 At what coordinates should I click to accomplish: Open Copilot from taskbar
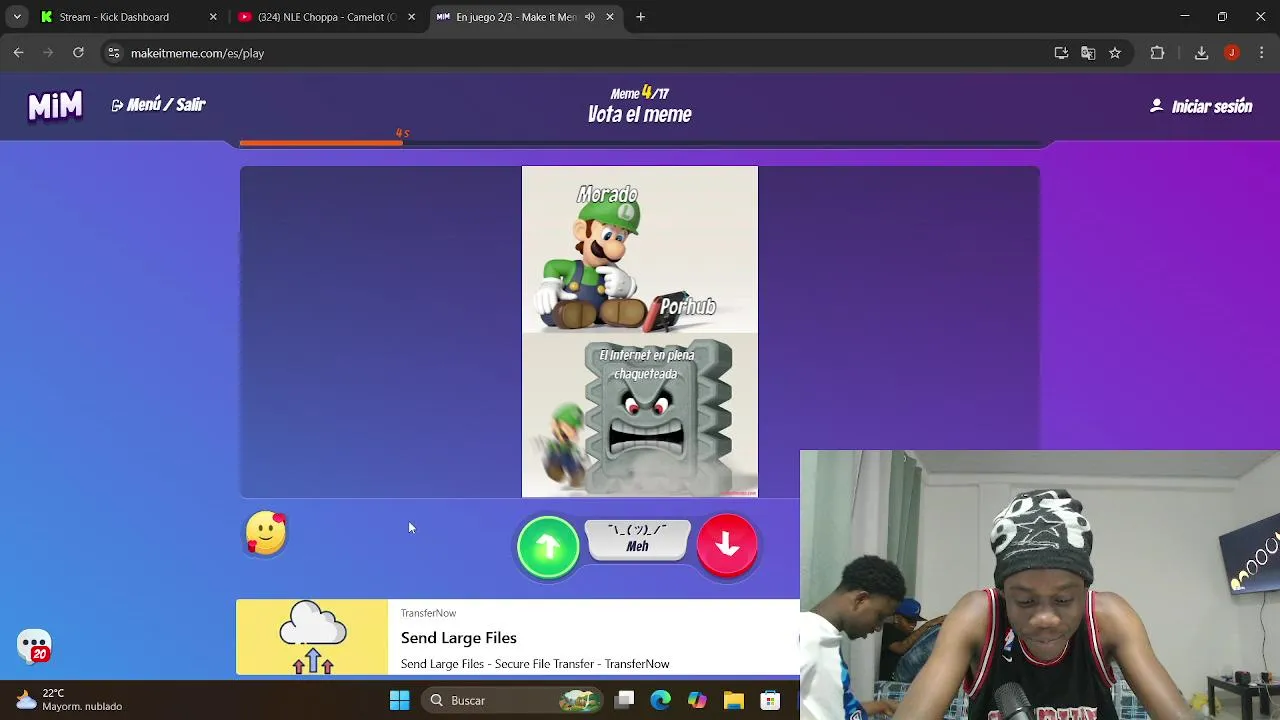click(697, 700)
